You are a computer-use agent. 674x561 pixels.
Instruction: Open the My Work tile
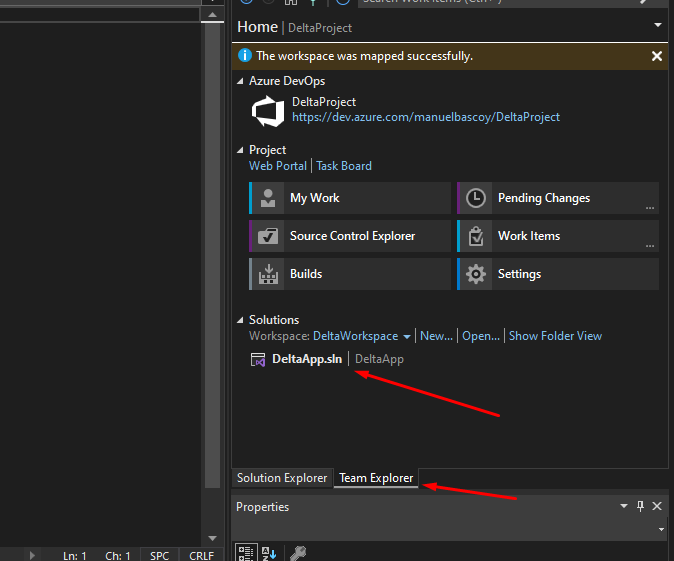tap(349, 198)
